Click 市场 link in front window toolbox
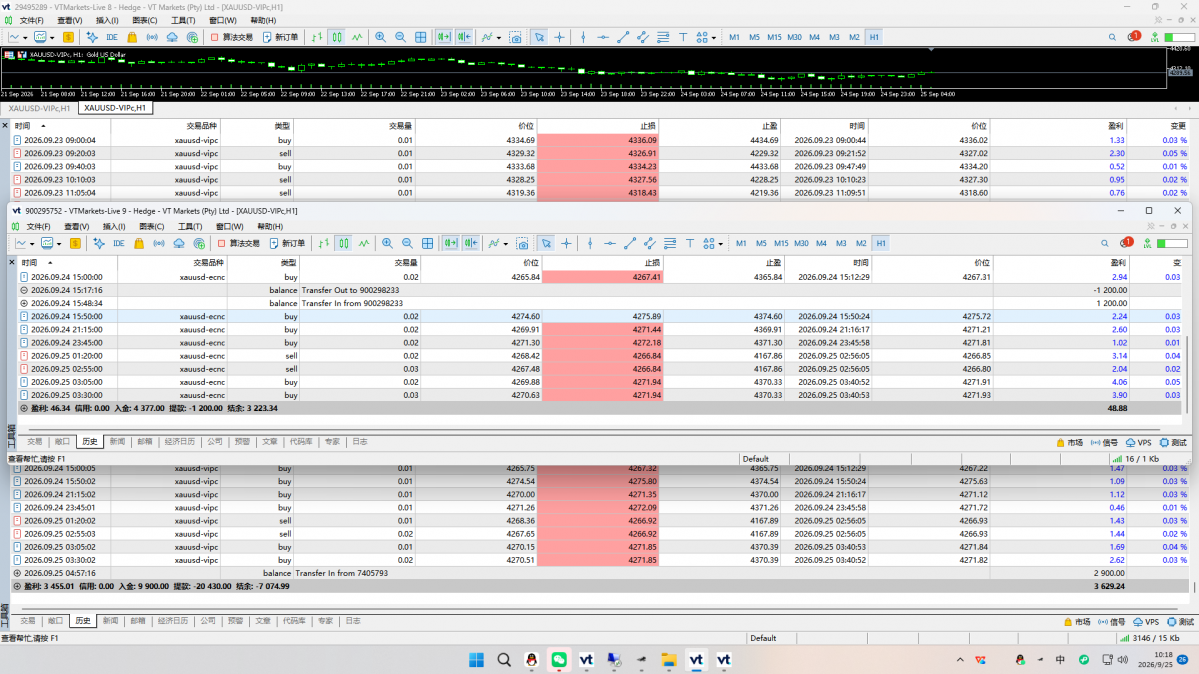Image resolution: width=1199 pixels, height=674 pixels. pyautogui.click(x=1069, y=442)
